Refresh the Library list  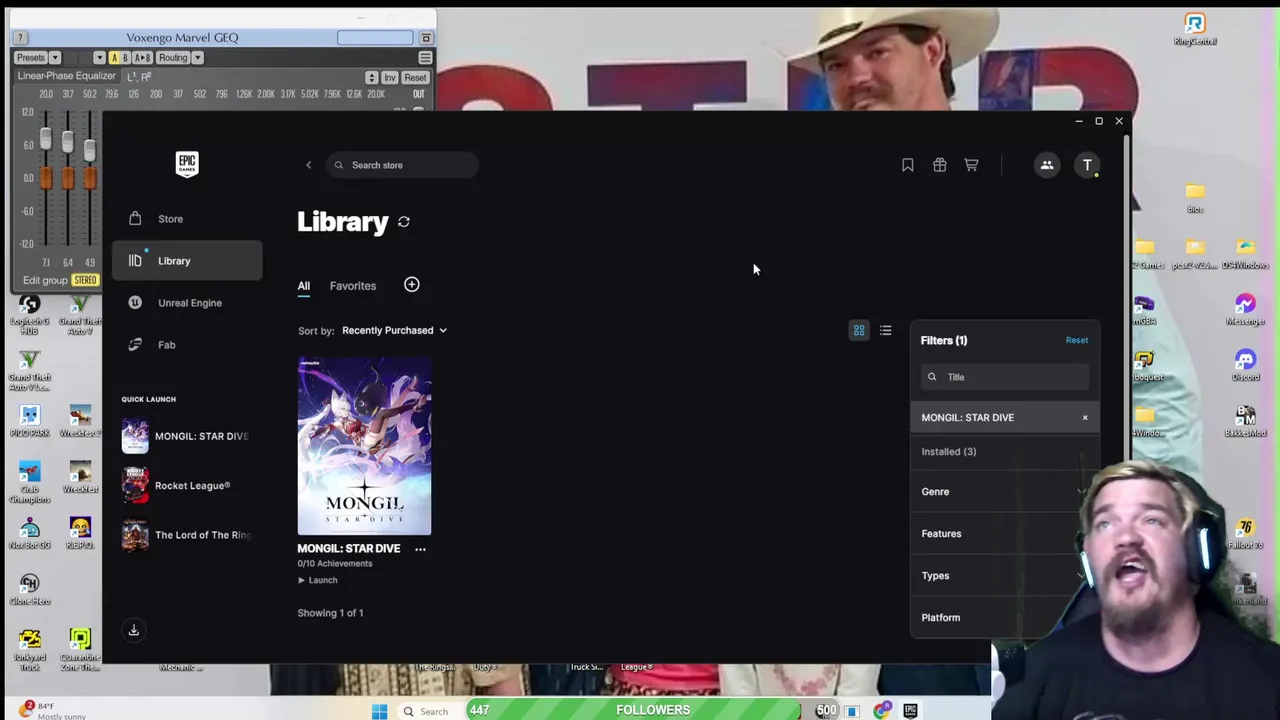(404, 222)
